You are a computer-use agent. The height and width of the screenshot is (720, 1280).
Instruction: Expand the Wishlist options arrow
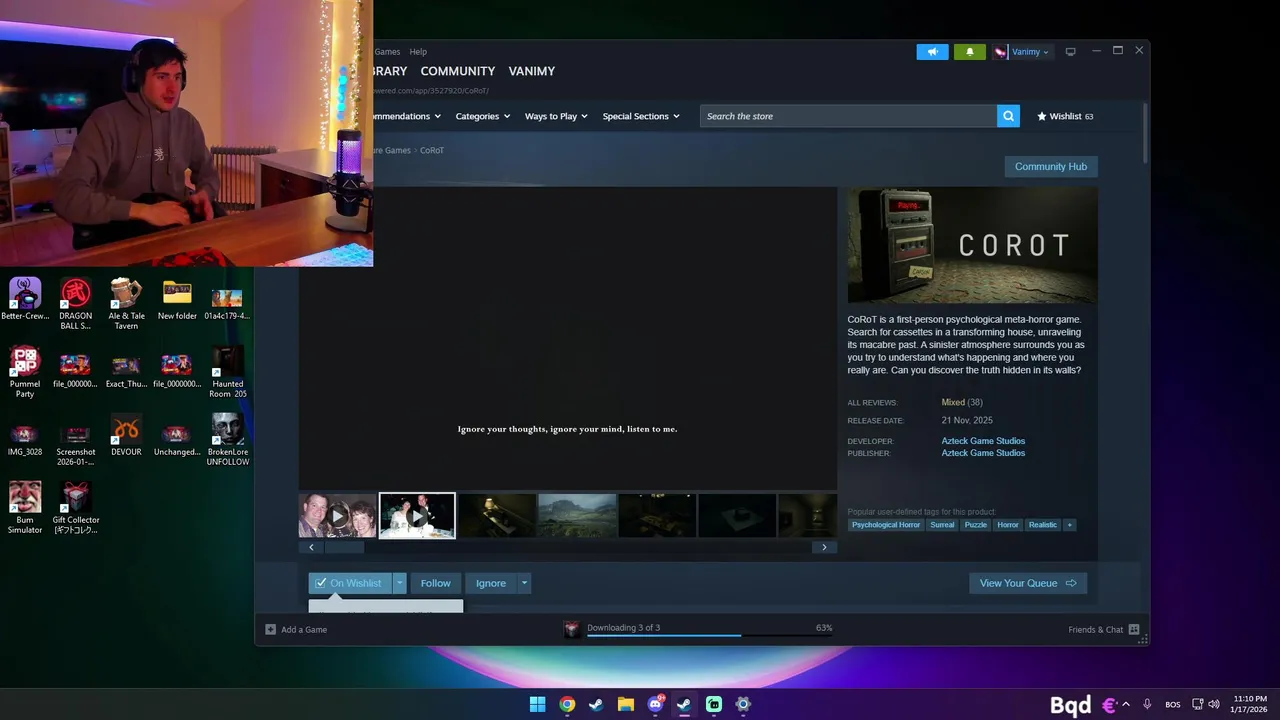[399, 583]
